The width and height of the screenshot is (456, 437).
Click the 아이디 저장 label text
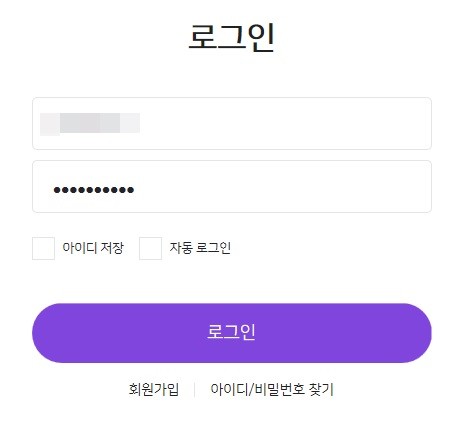coord(93,248)
